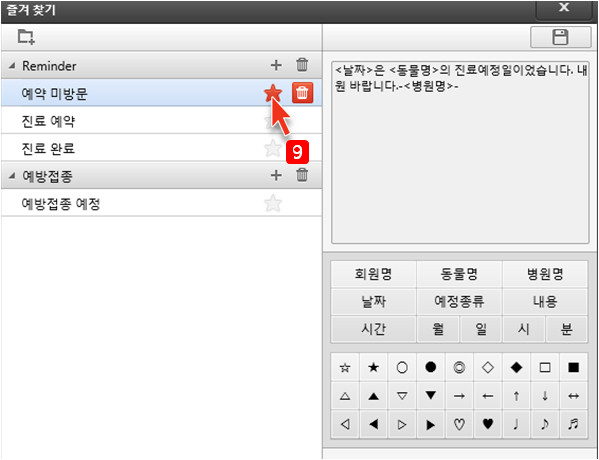Insert the right arrow symbol

[x=459, y=396]
